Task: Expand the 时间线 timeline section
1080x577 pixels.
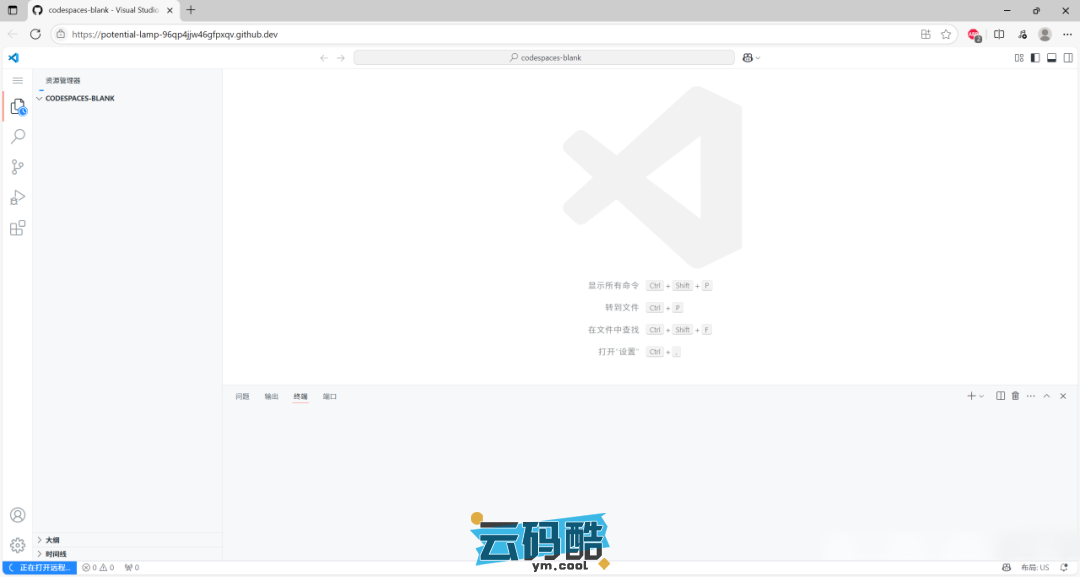Action: tap(55, 553)
